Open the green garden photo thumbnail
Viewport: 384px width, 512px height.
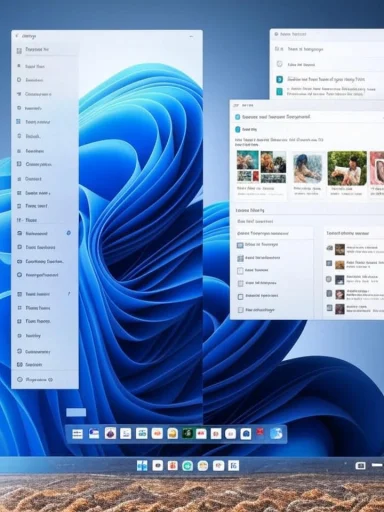coord(347,168)
